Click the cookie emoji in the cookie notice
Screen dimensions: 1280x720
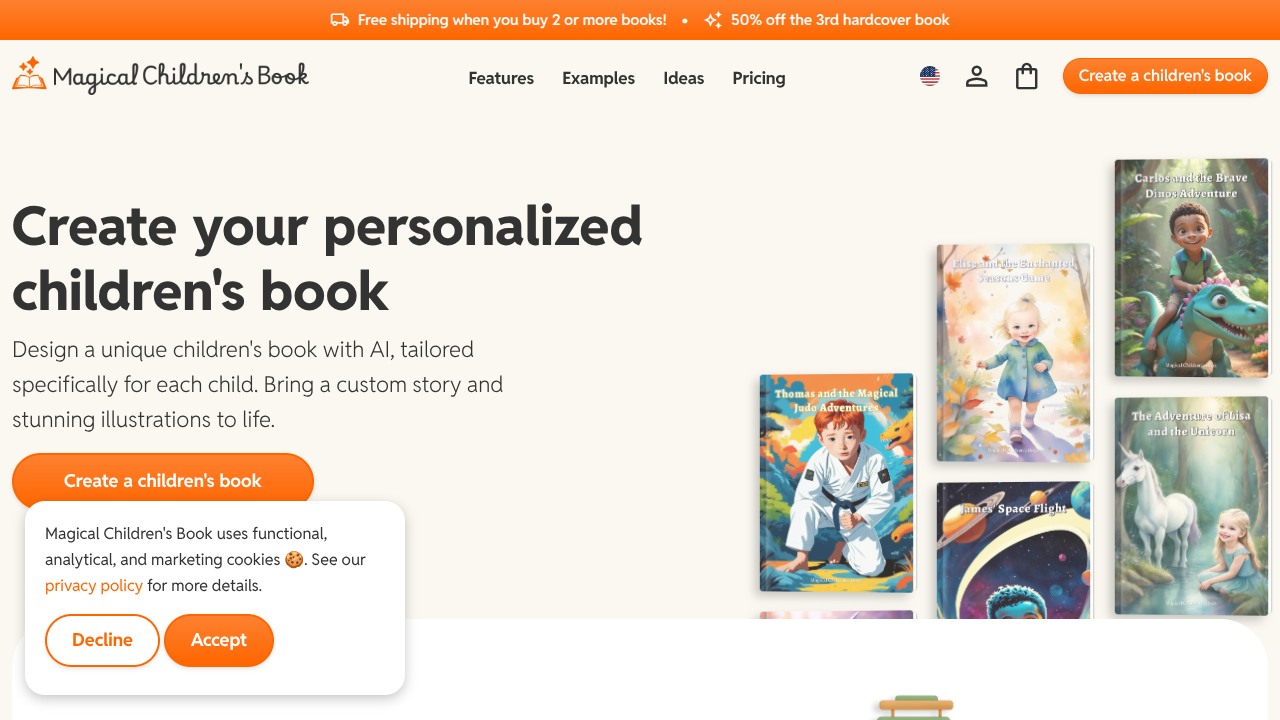click(x=294, y=560)
